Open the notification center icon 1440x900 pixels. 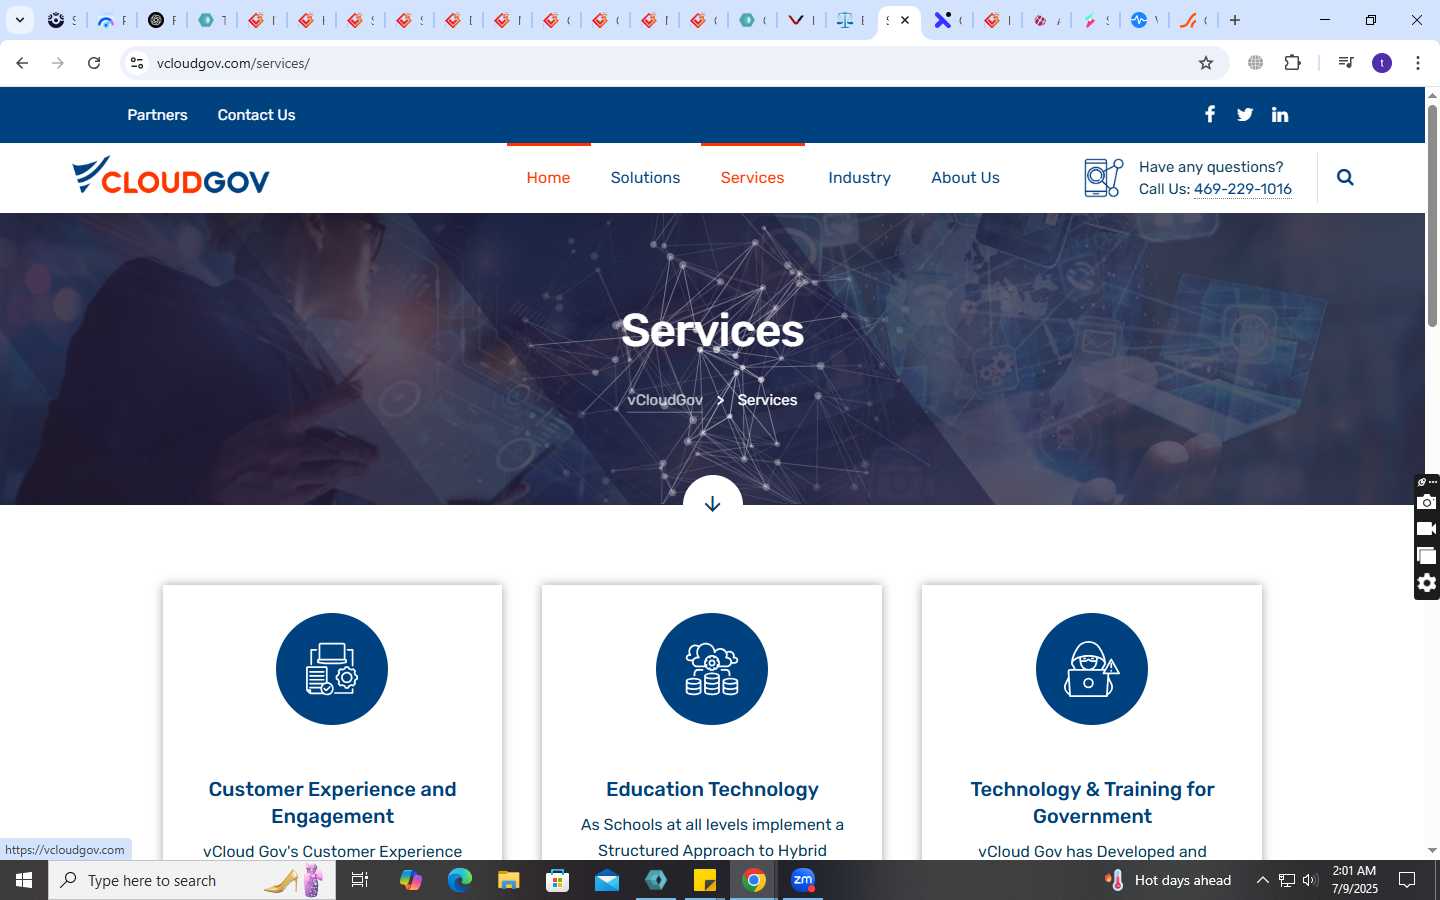(x=1407, y=880)
